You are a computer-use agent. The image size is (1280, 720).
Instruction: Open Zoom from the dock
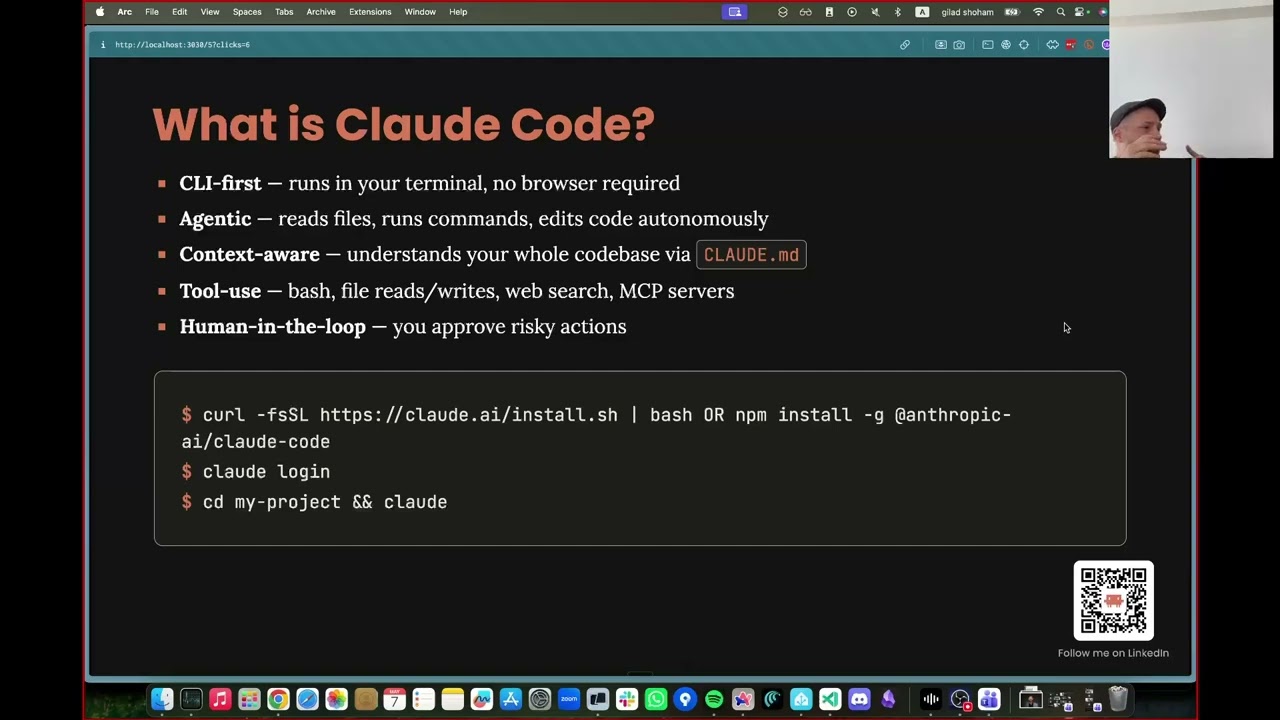[569, 699]
